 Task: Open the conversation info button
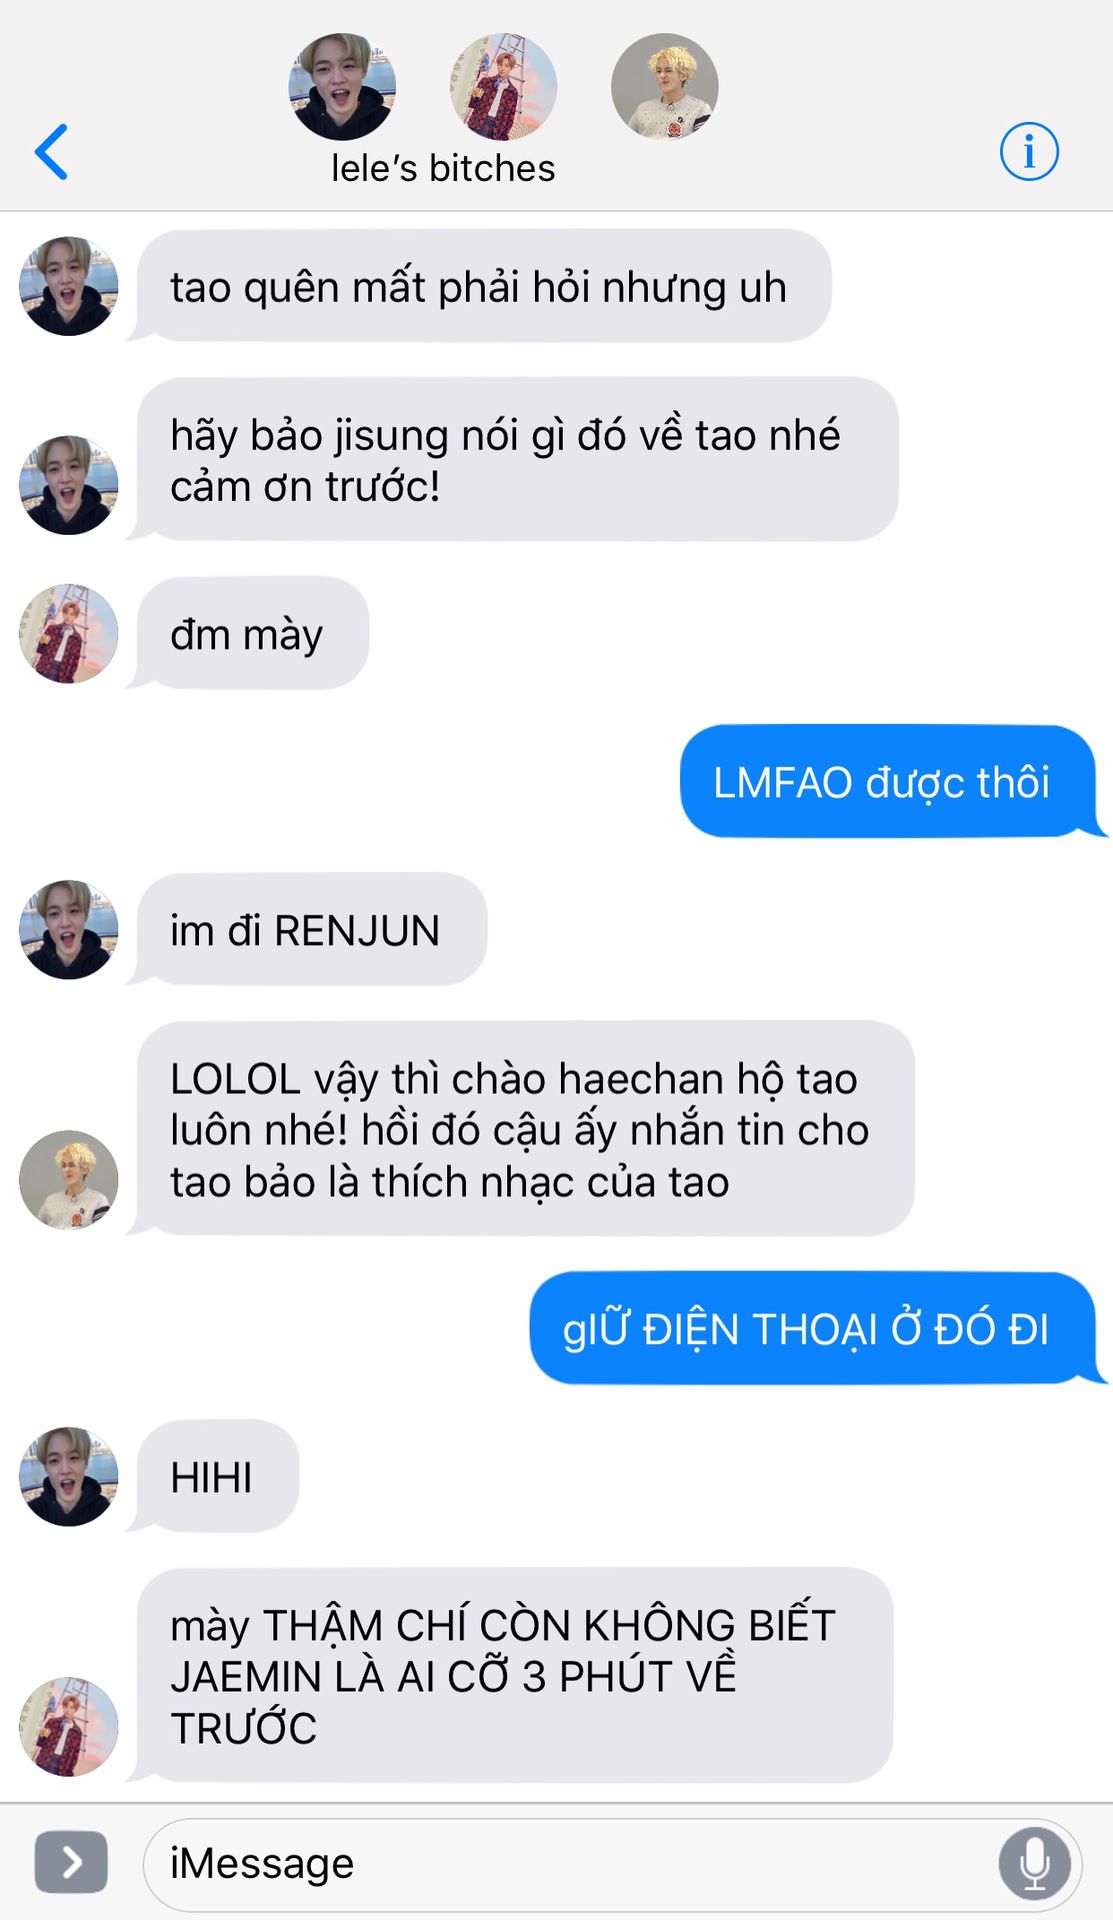click(1029, 152)
